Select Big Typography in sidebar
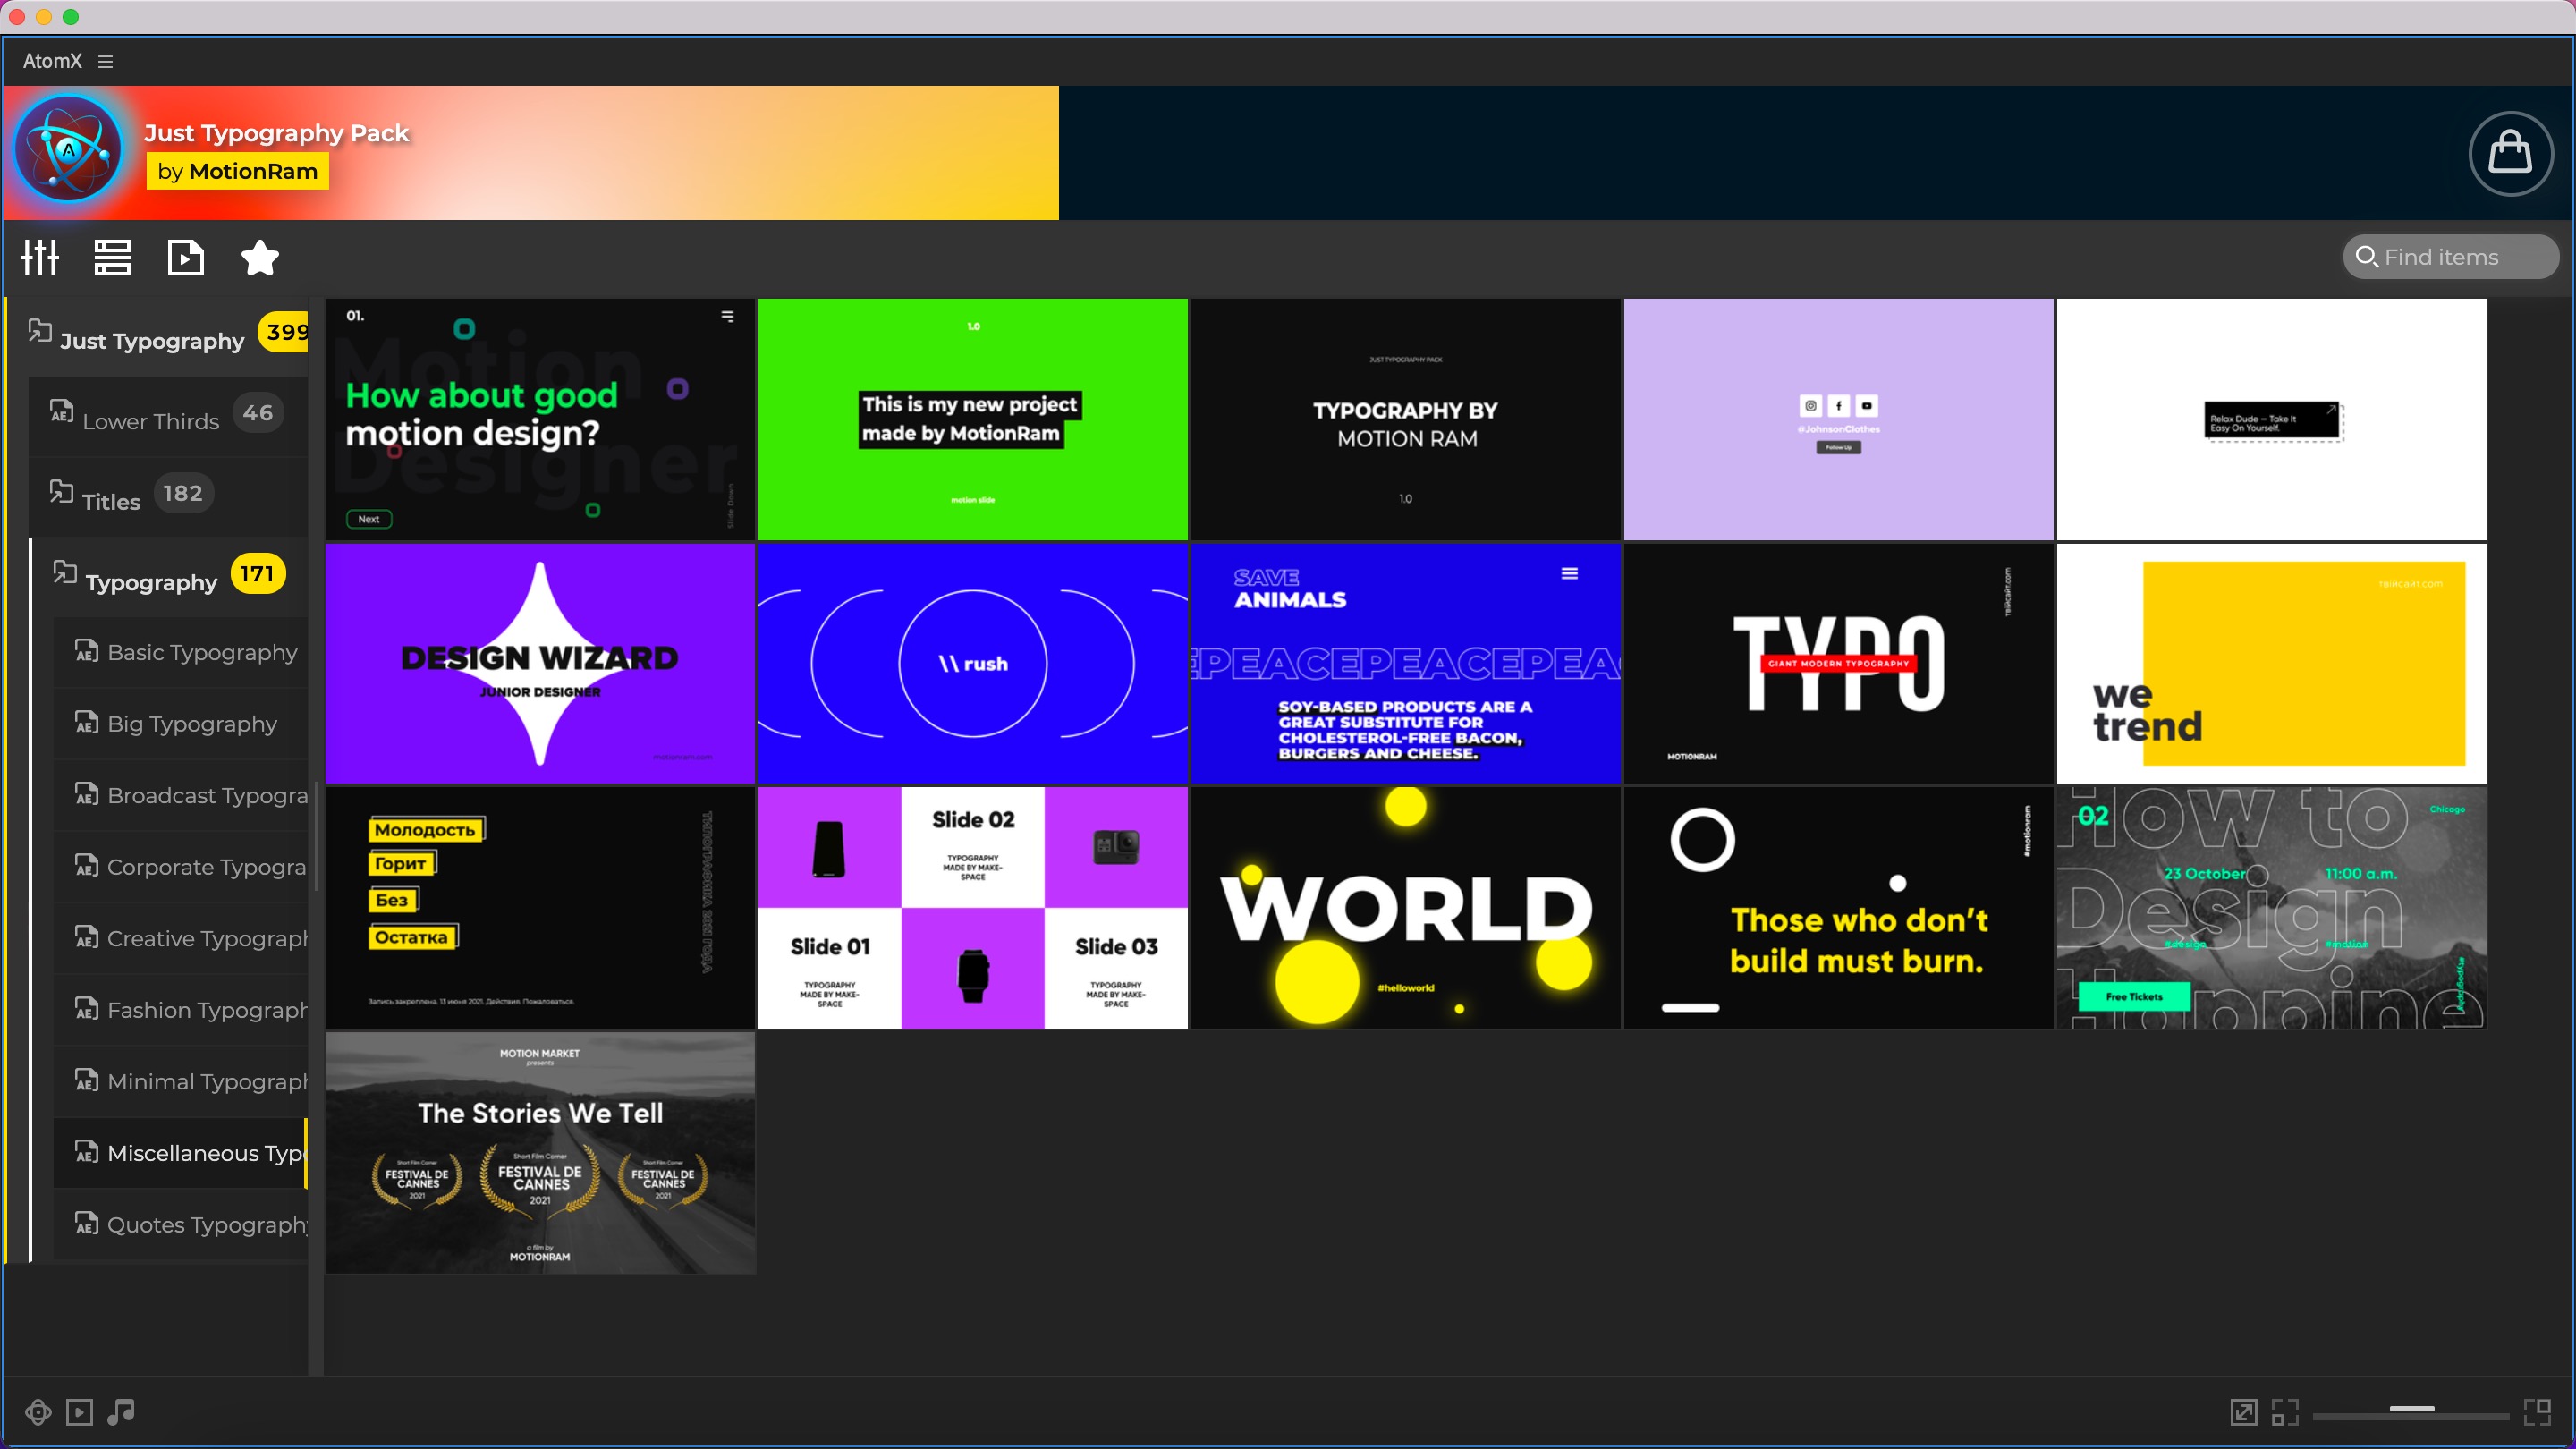 point(191,724)
